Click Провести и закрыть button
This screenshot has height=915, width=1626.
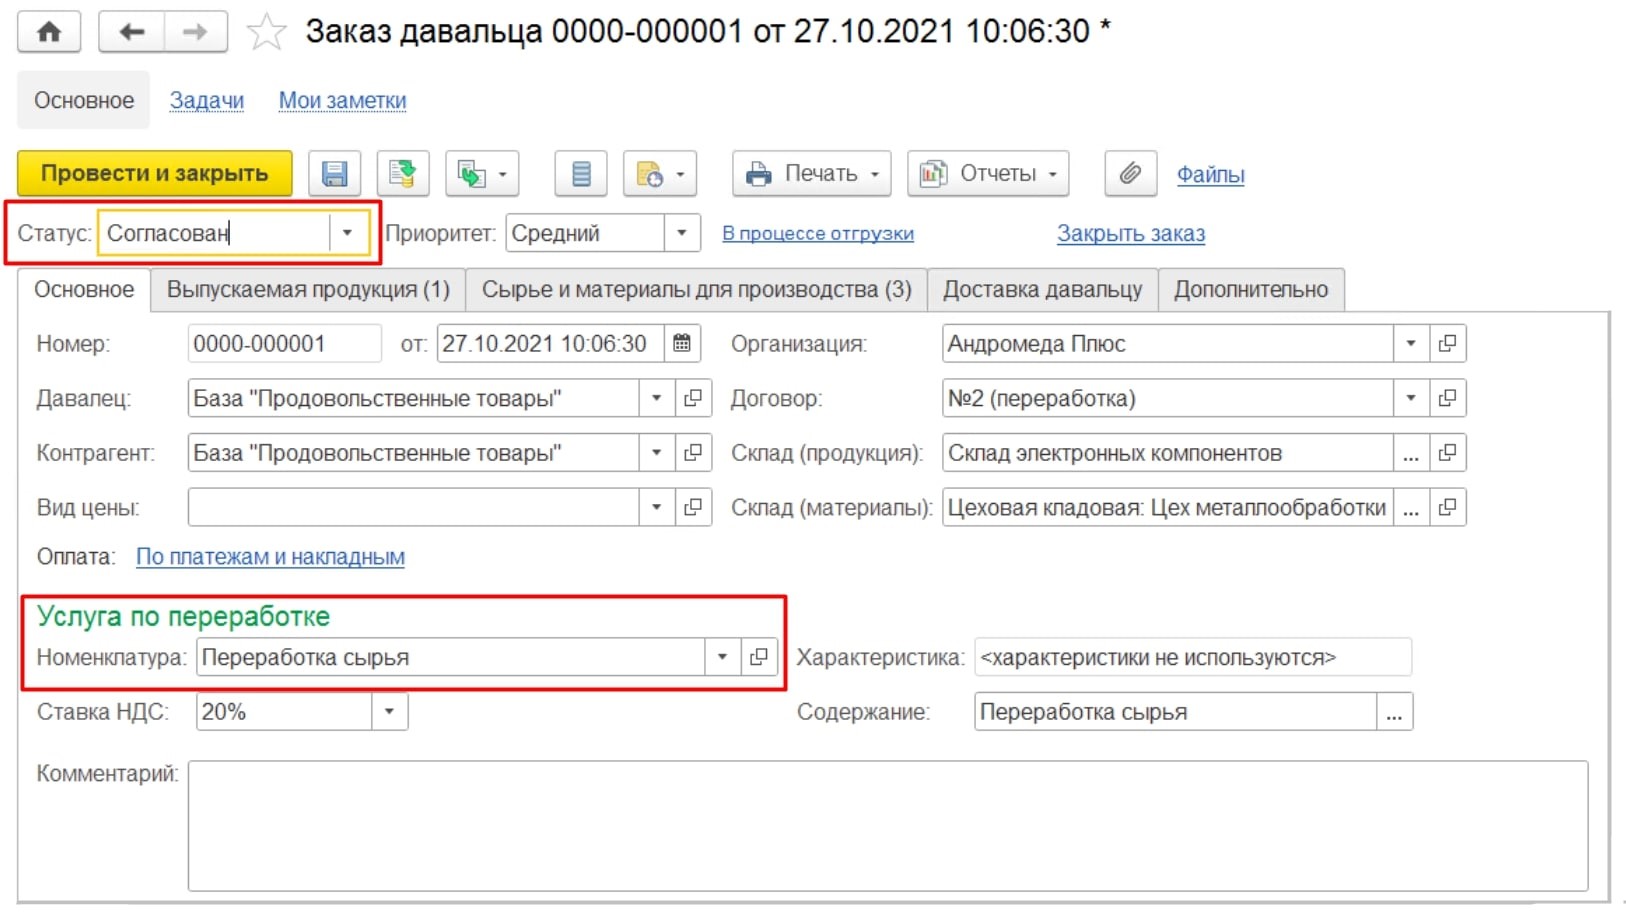[x=155, y=174]
